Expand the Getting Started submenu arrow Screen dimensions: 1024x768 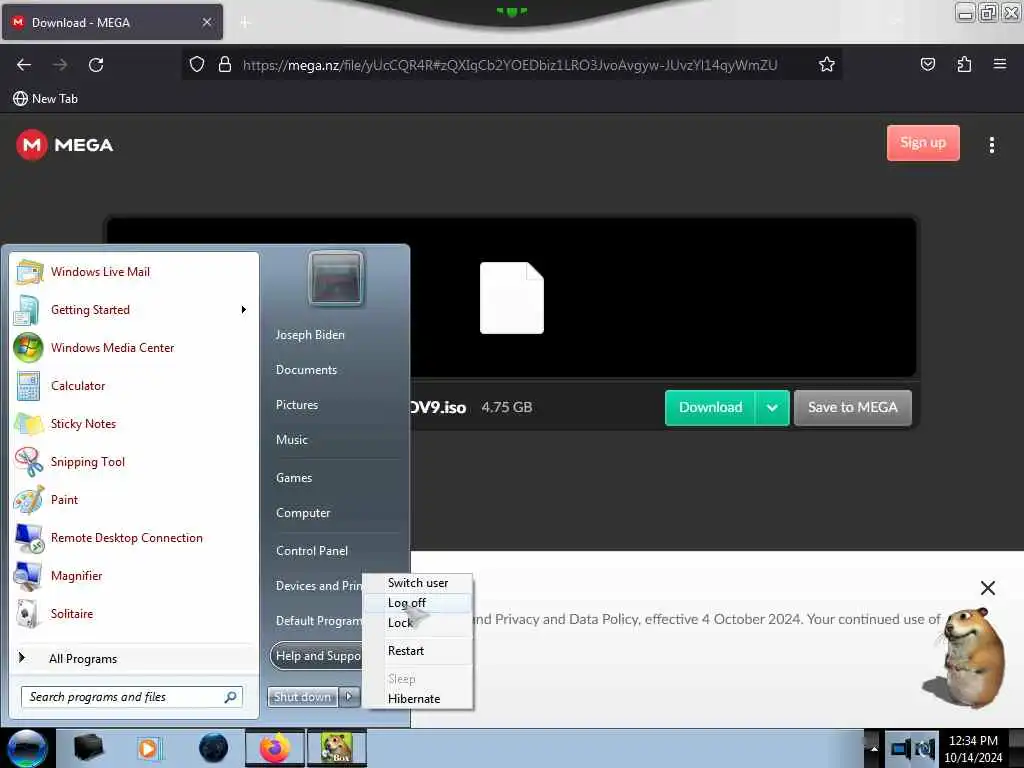coord(244,310)
